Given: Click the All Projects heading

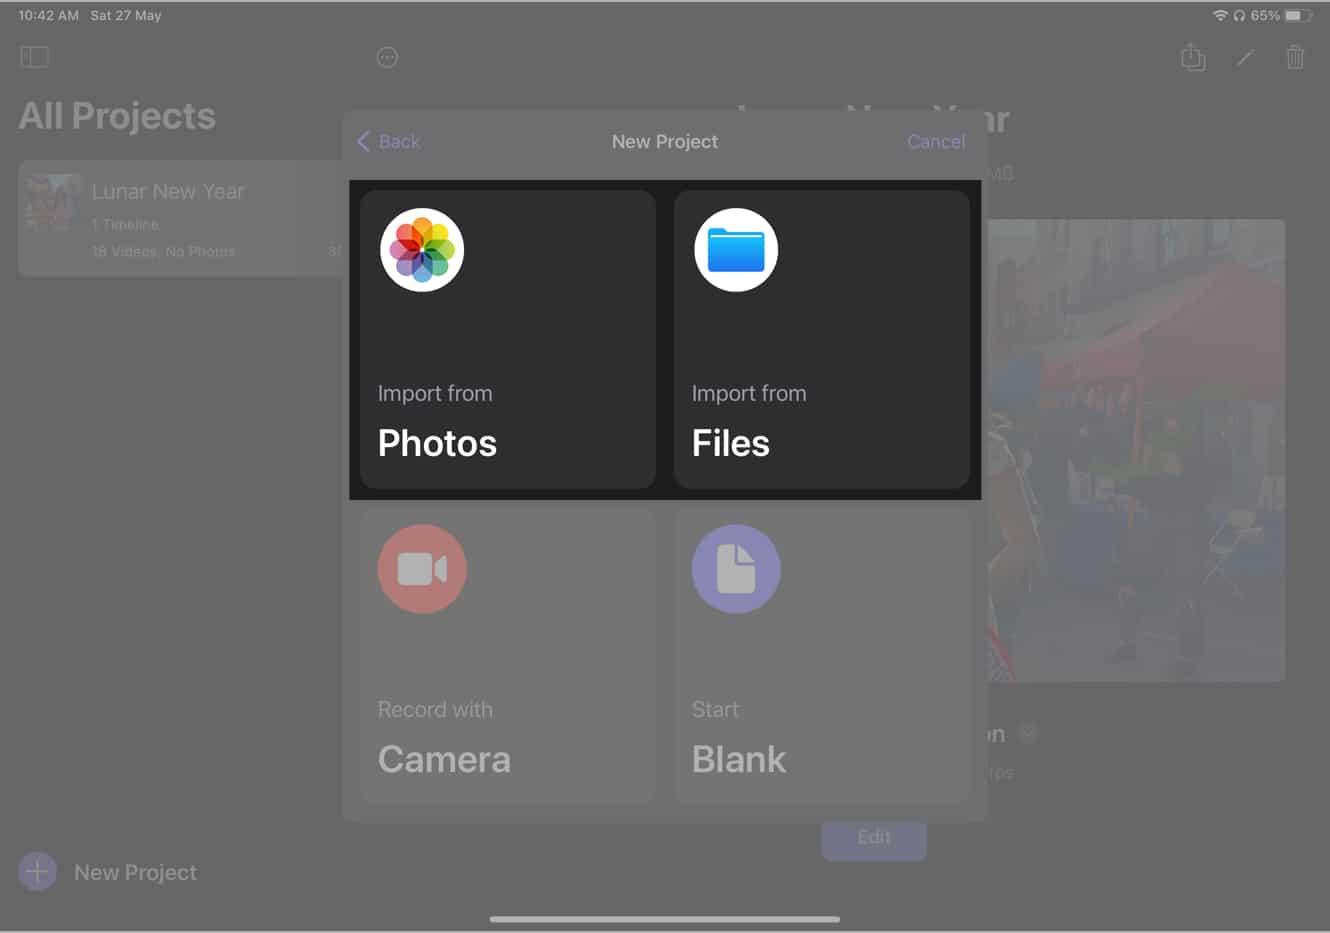Looking at the screenshot, I should (117, 116).
